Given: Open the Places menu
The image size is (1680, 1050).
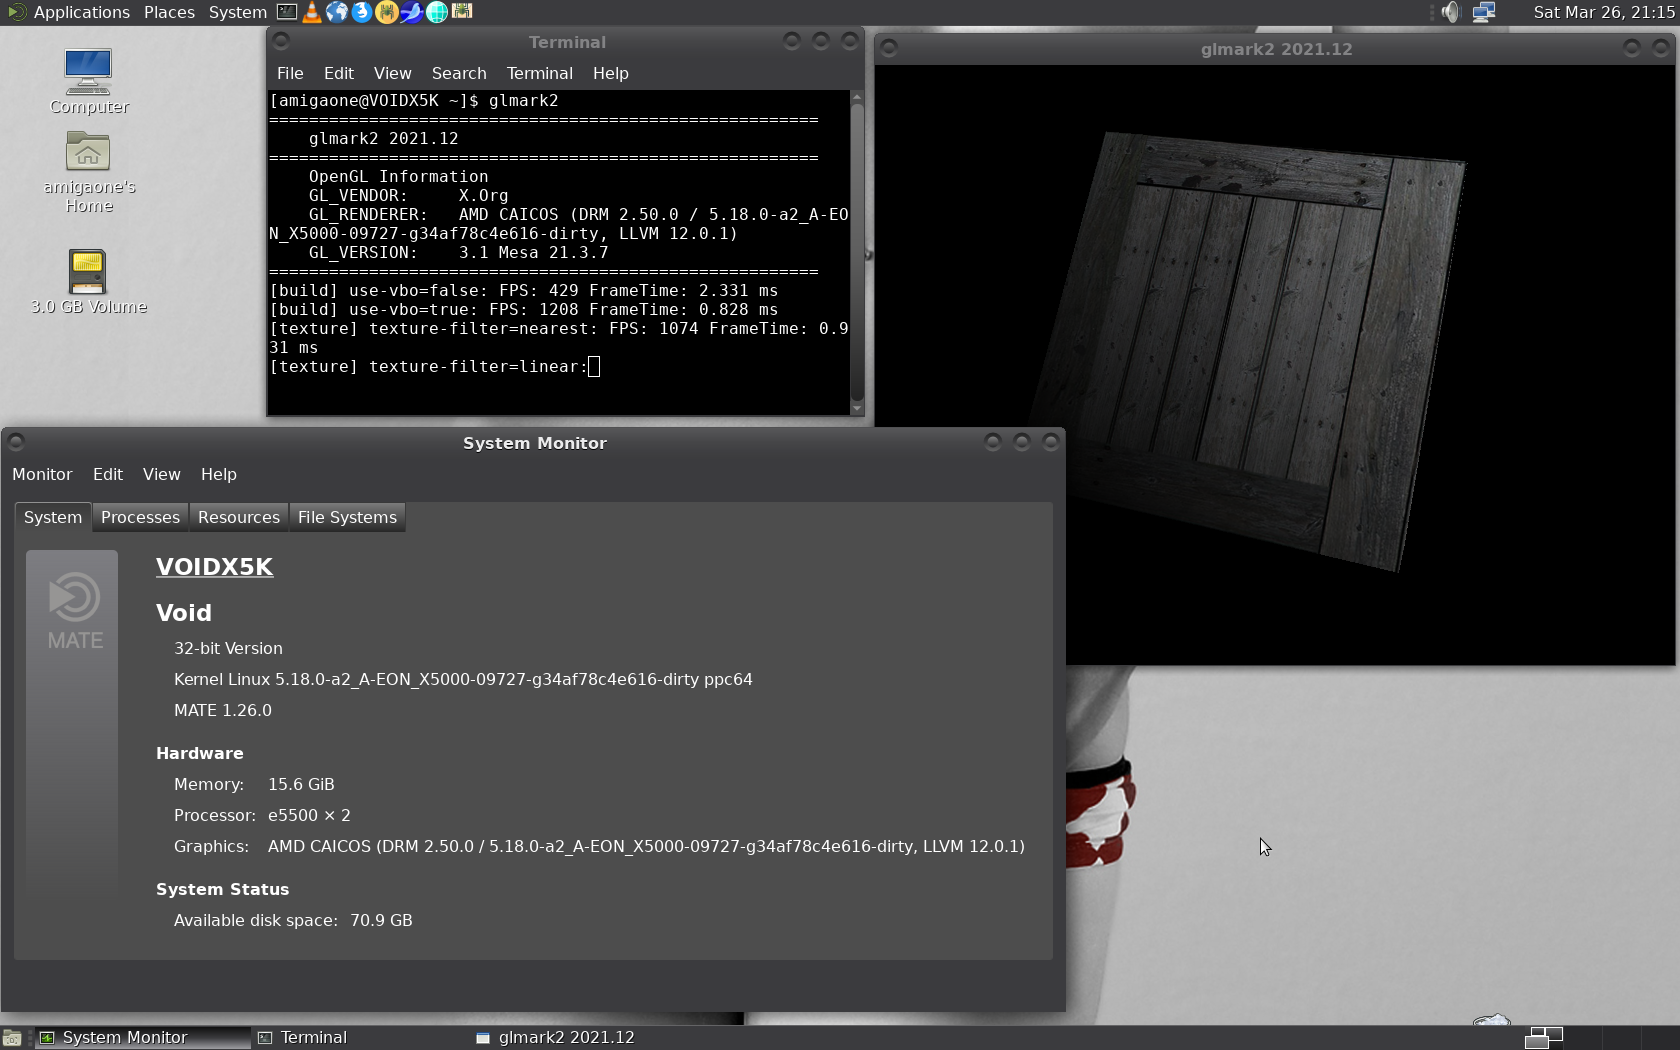Looking at the screenshot, I should [x=169, y=12].
